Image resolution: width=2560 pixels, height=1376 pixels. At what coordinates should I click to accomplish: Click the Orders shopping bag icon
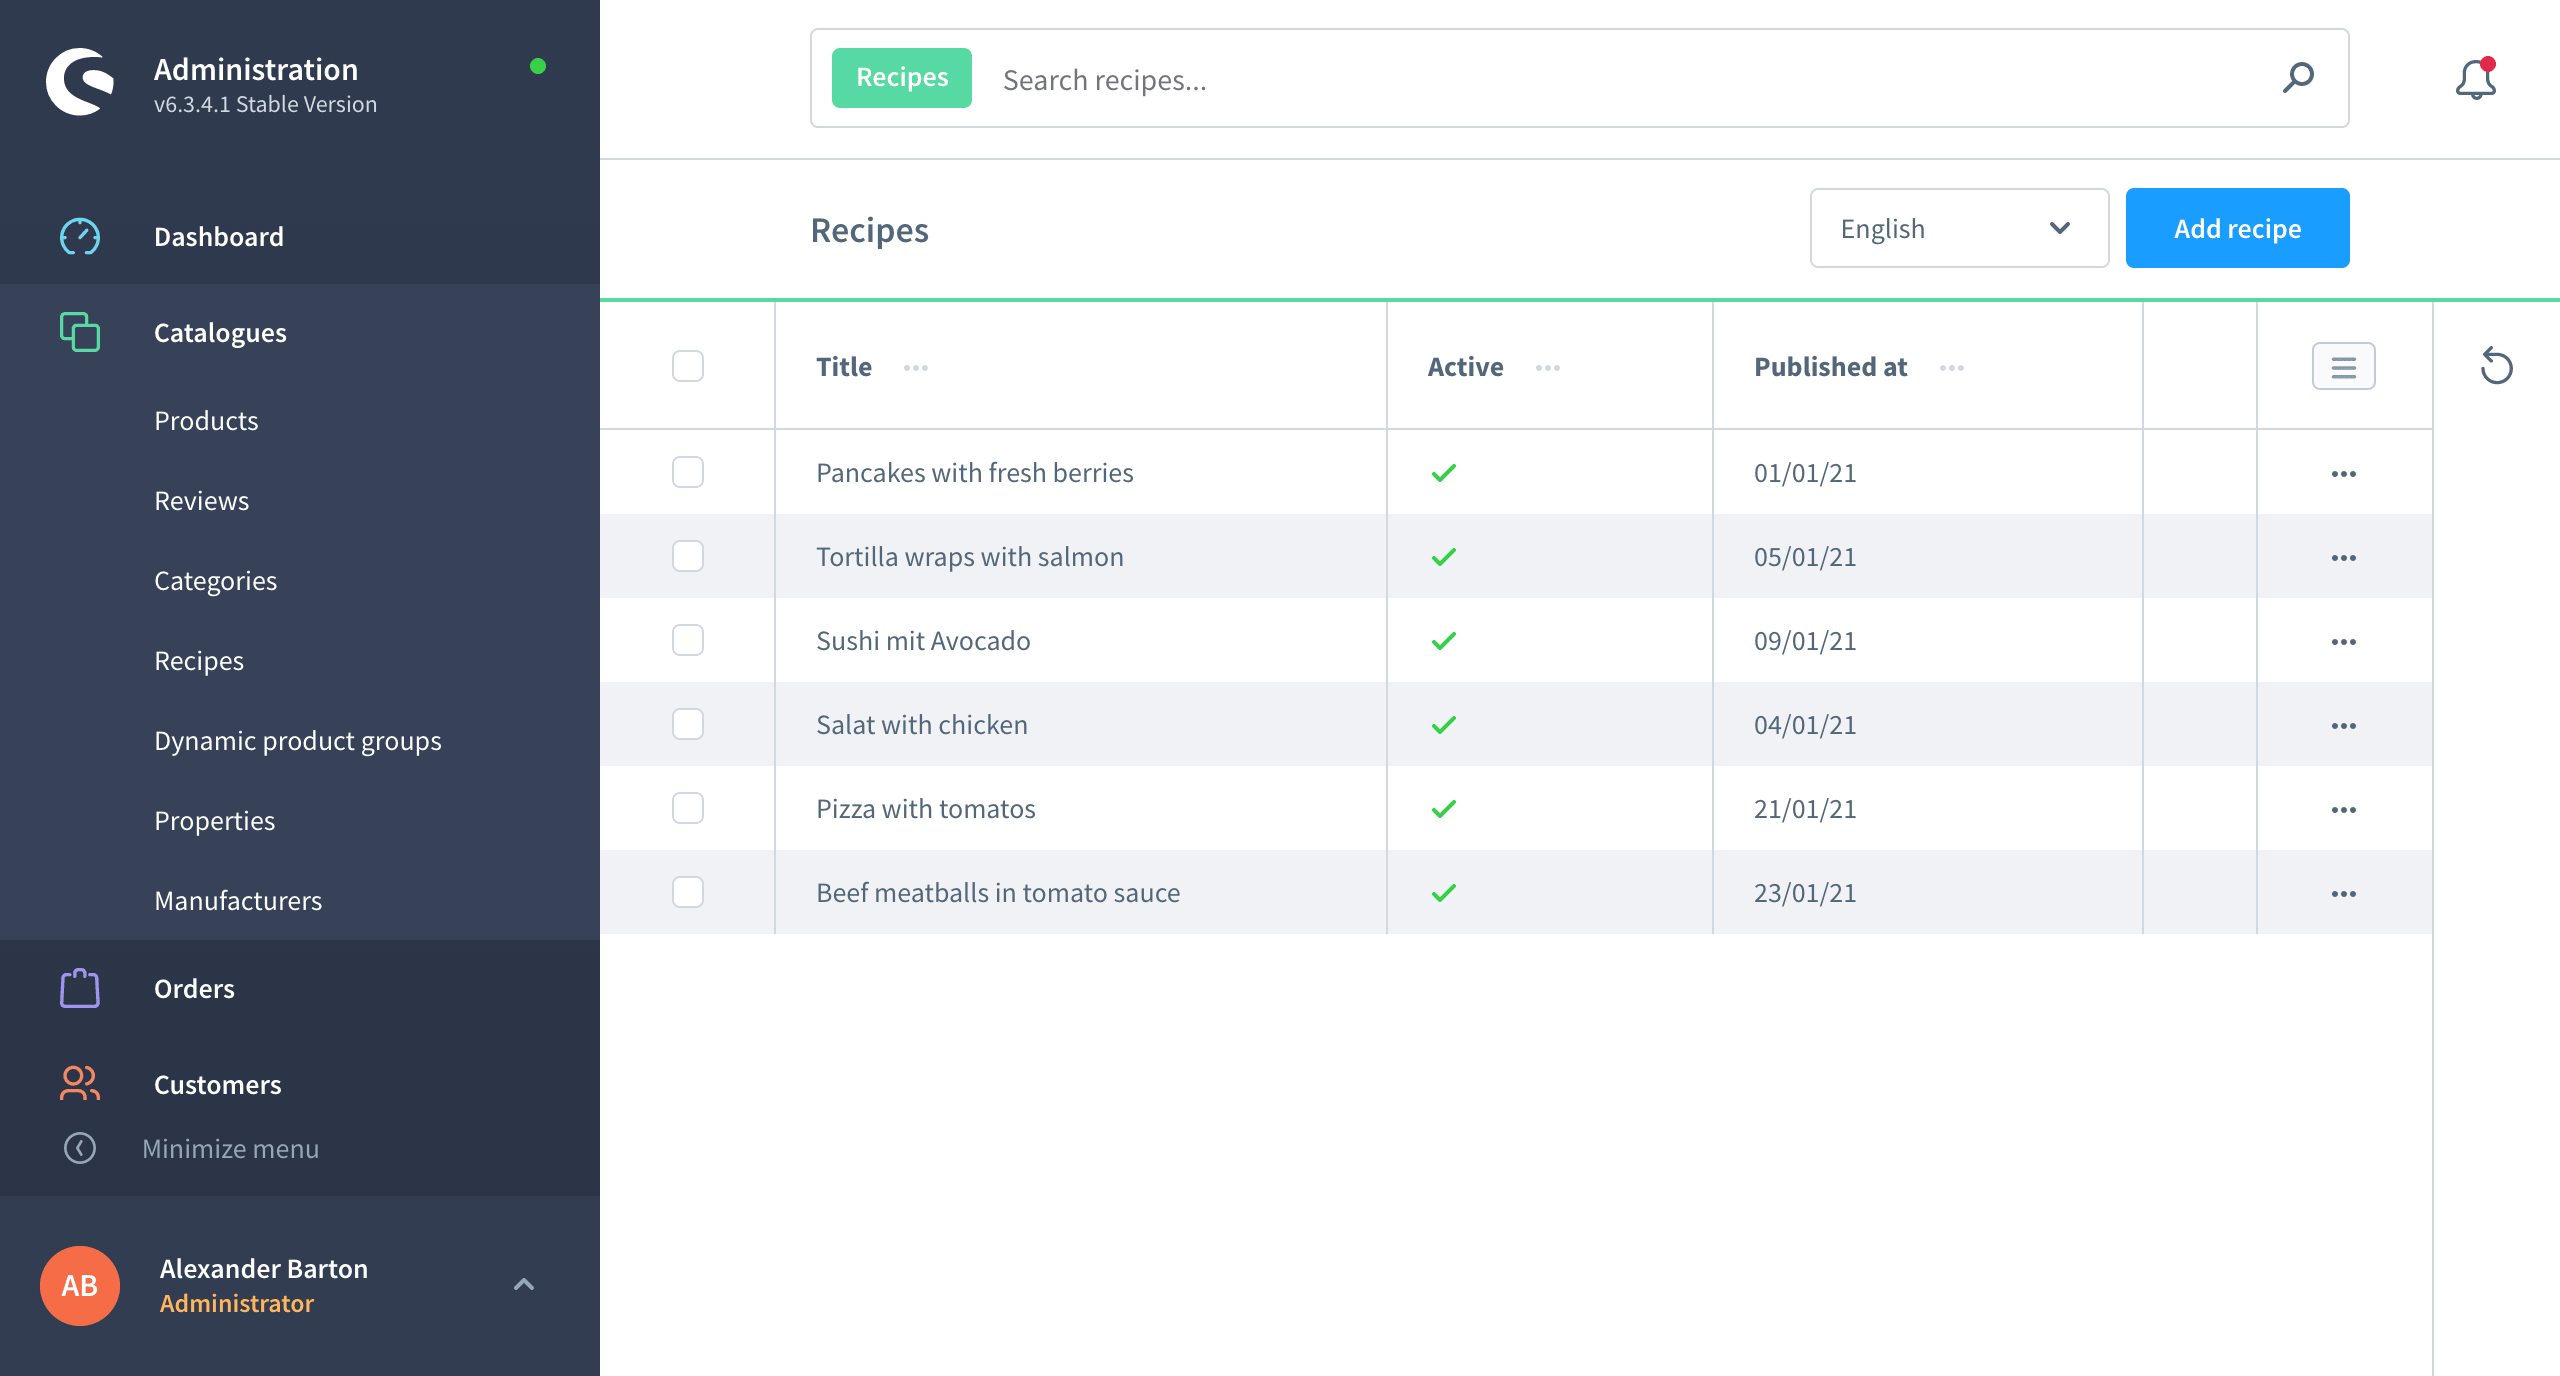coord(80,989)
